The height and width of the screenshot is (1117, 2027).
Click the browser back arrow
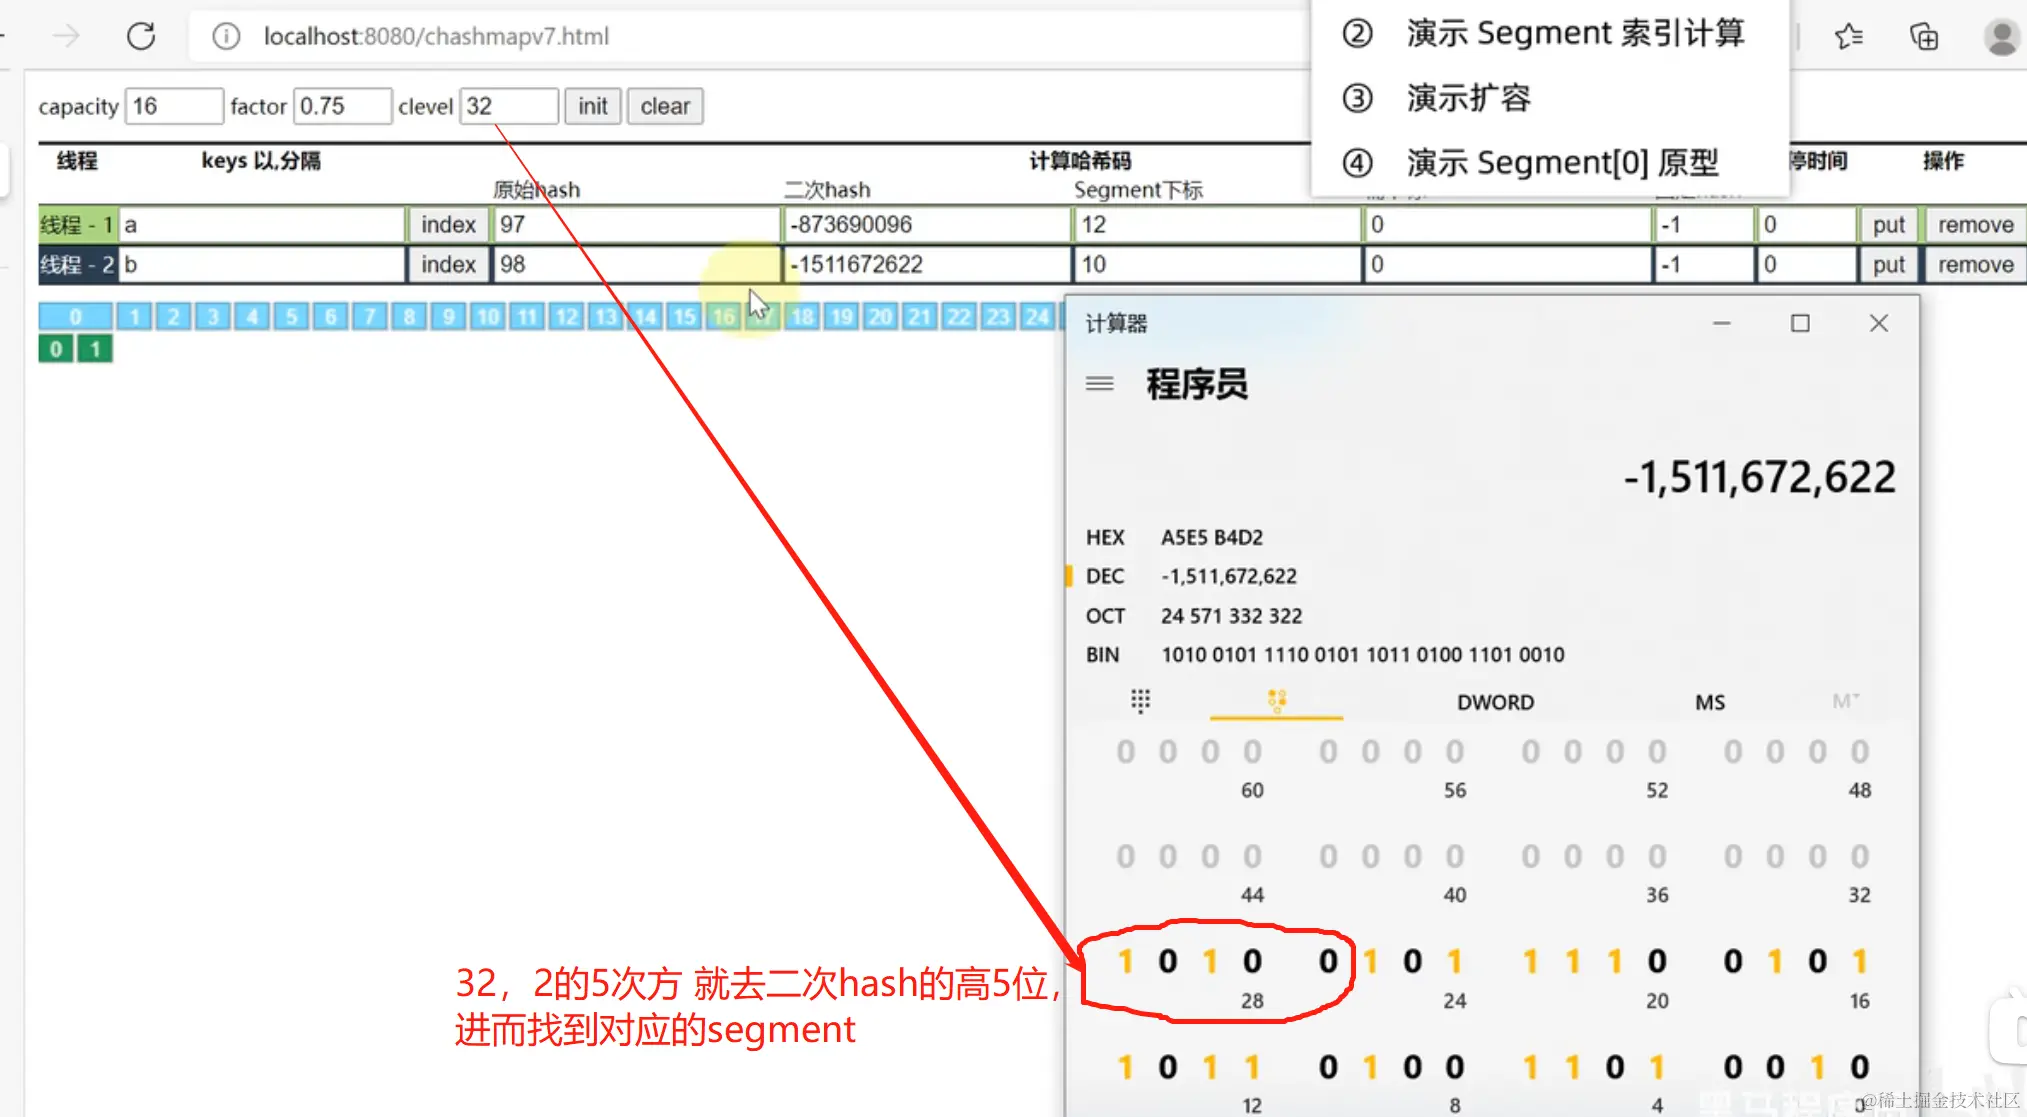tap(5, 35)
